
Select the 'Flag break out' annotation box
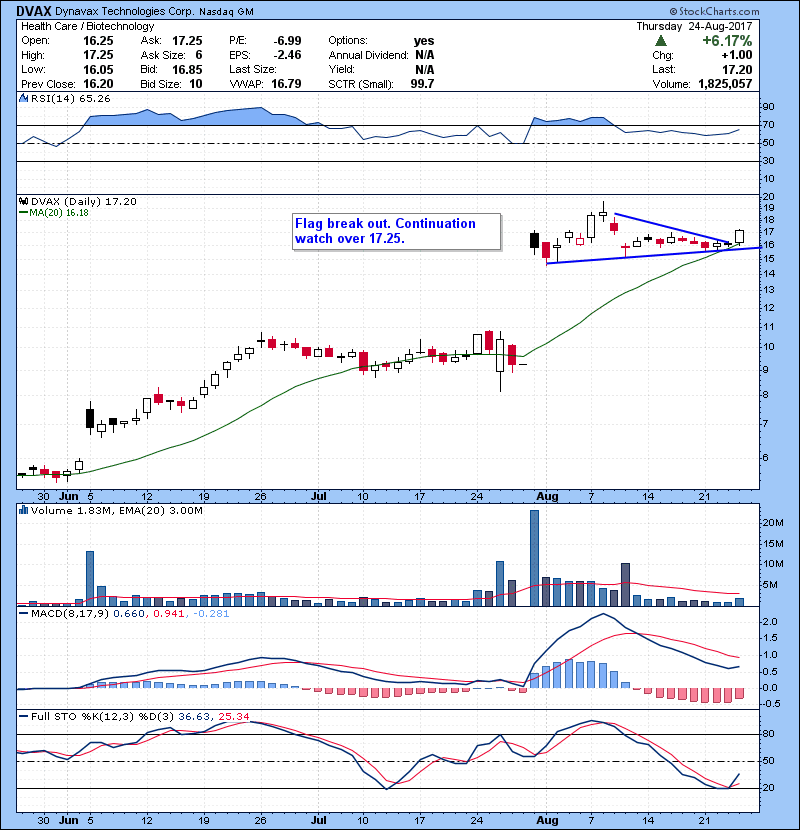coord(395,231)
